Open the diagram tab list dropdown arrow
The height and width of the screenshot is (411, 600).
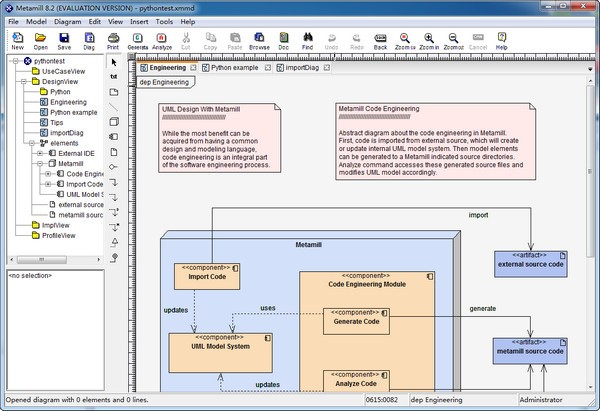590,69
